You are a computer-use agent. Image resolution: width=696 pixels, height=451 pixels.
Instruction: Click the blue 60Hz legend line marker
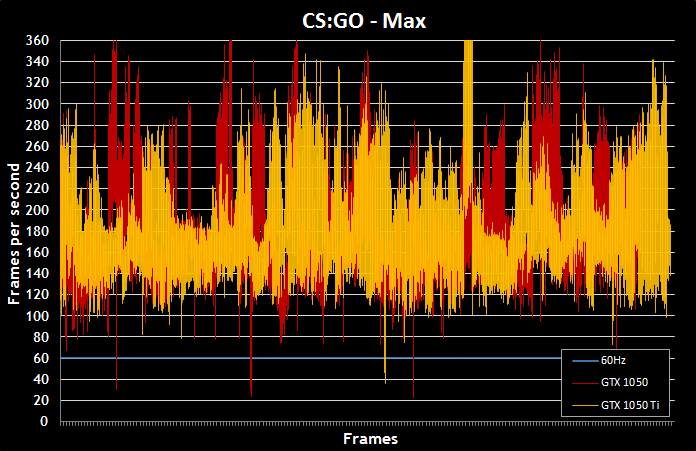tap(585, 361)
